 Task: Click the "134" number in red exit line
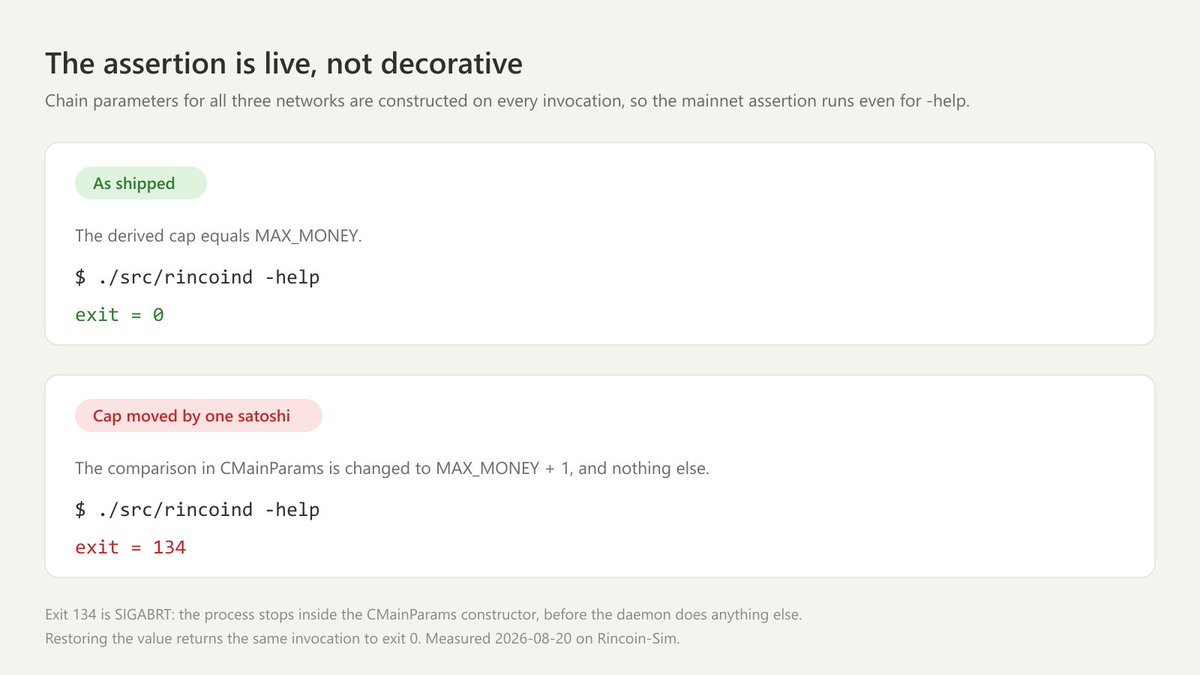point(170,548)
